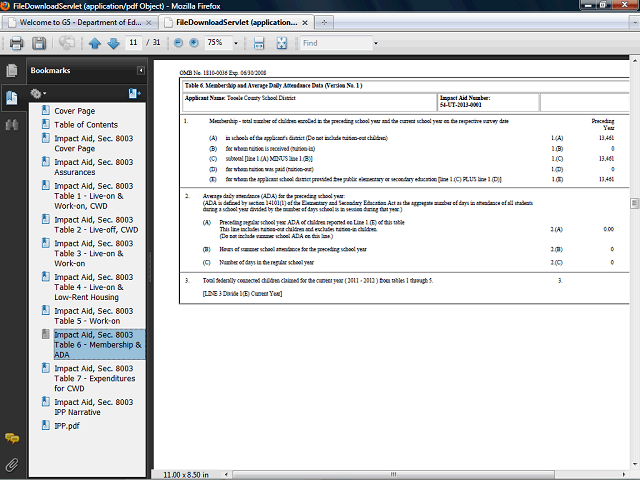Open the bookmarks options gear menu
The image size is (640, 480).
[x=39, y=93]
